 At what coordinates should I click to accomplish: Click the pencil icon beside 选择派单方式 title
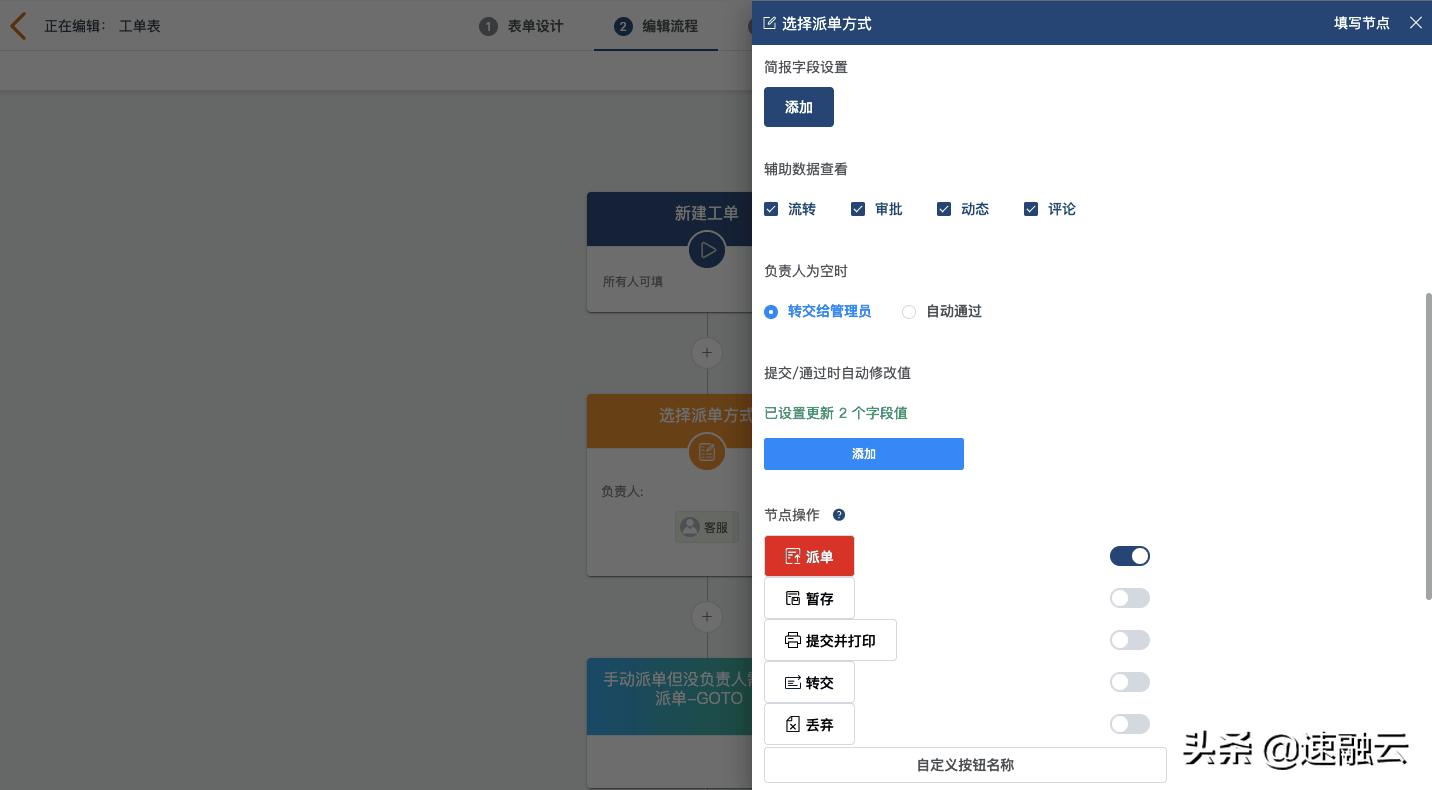tap(770, 23)
